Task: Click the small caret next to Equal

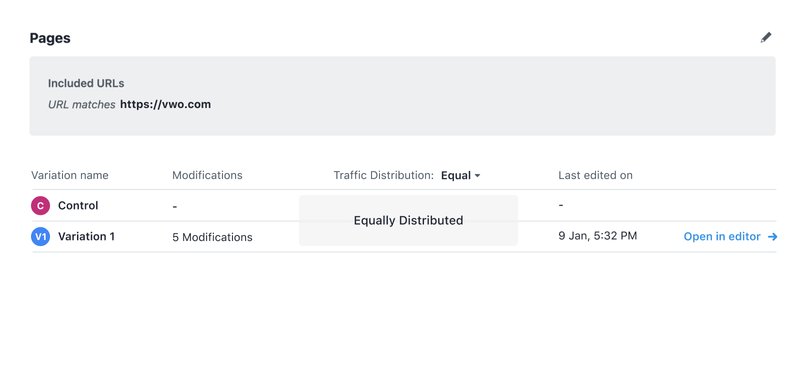Action: (478, 175)
